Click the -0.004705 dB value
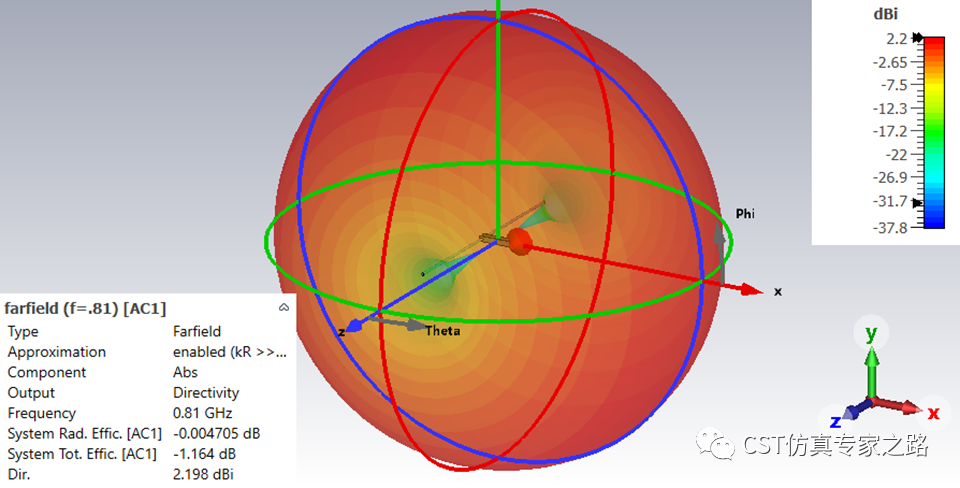 click(x=216, y=434)
